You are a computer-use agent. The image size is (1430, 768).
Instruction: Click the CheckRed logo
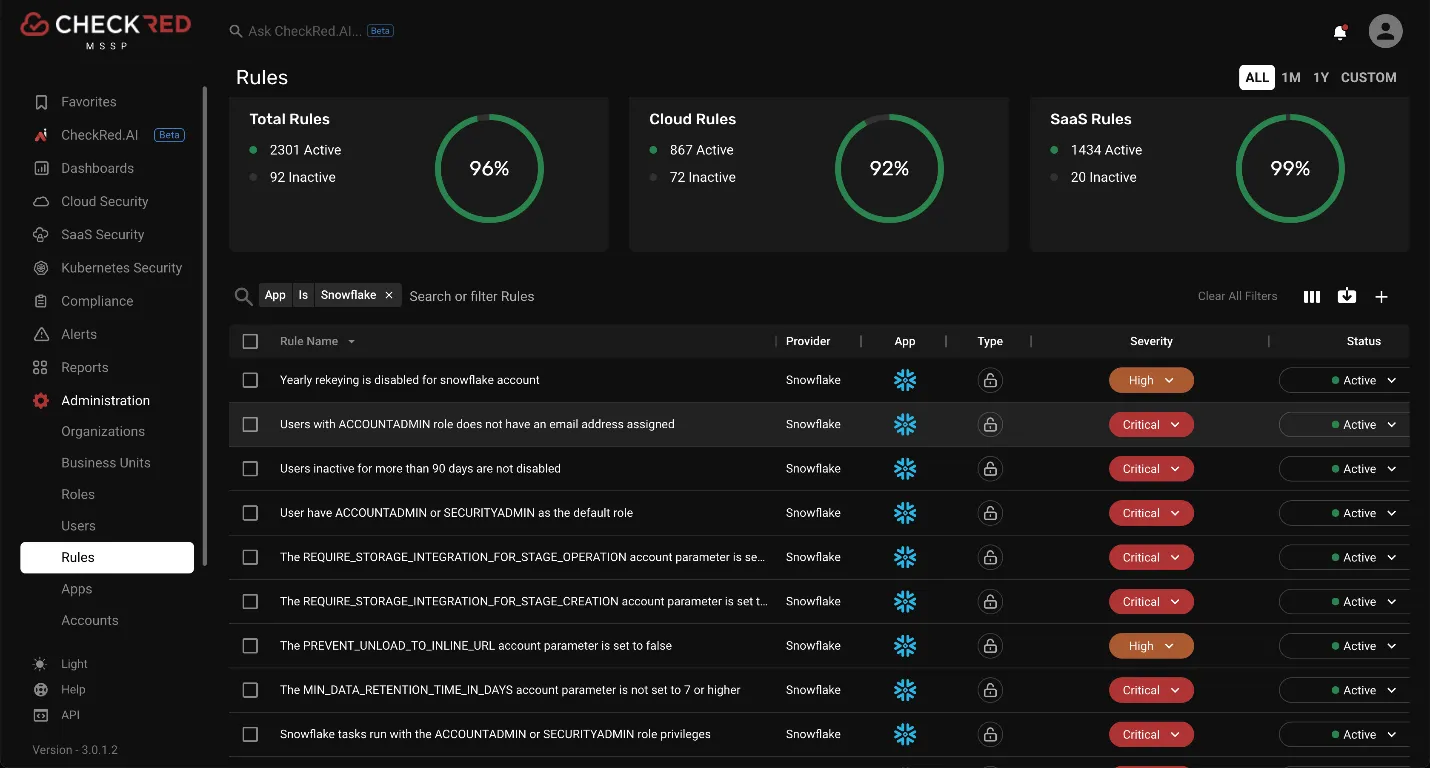click(x=105, y=29)
